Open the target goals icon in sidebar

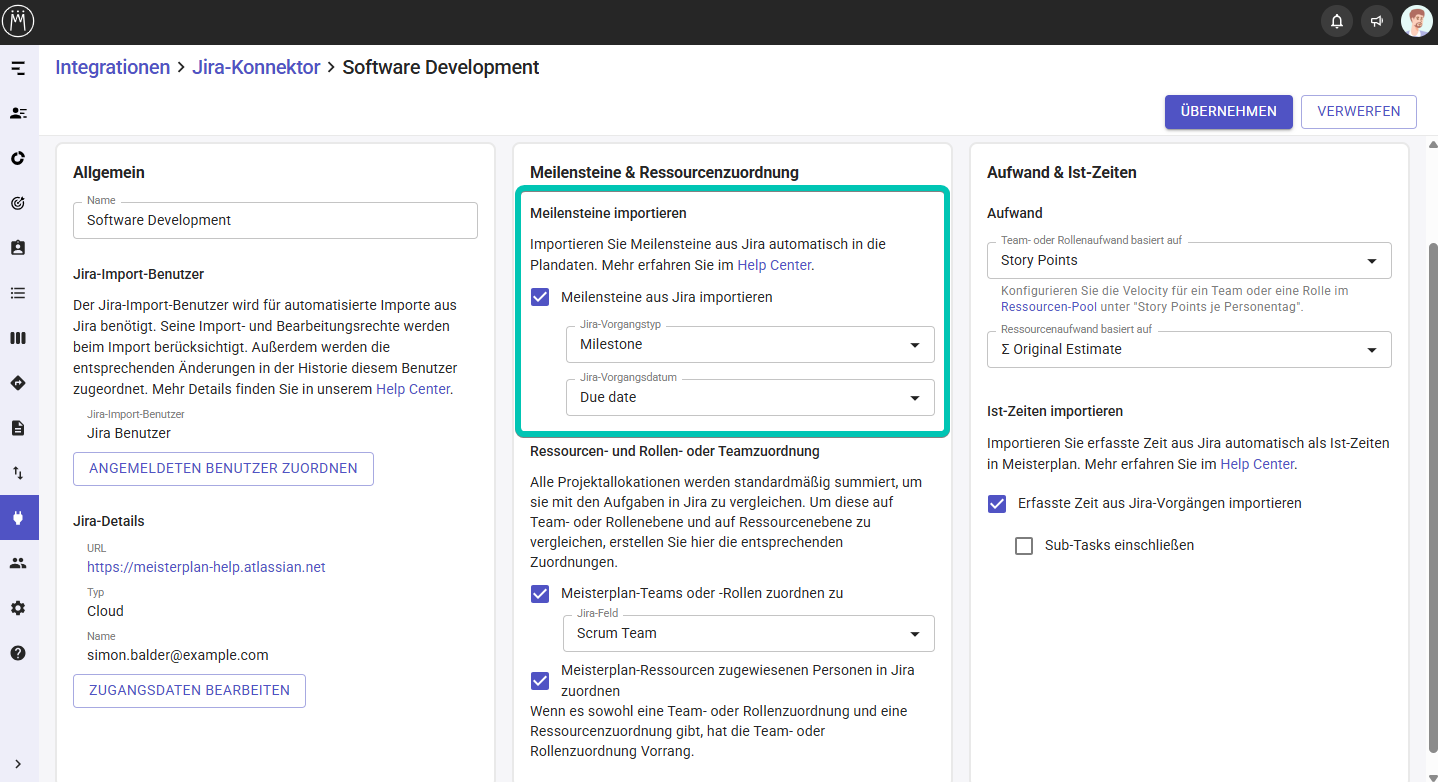click(x=18, y=203)
